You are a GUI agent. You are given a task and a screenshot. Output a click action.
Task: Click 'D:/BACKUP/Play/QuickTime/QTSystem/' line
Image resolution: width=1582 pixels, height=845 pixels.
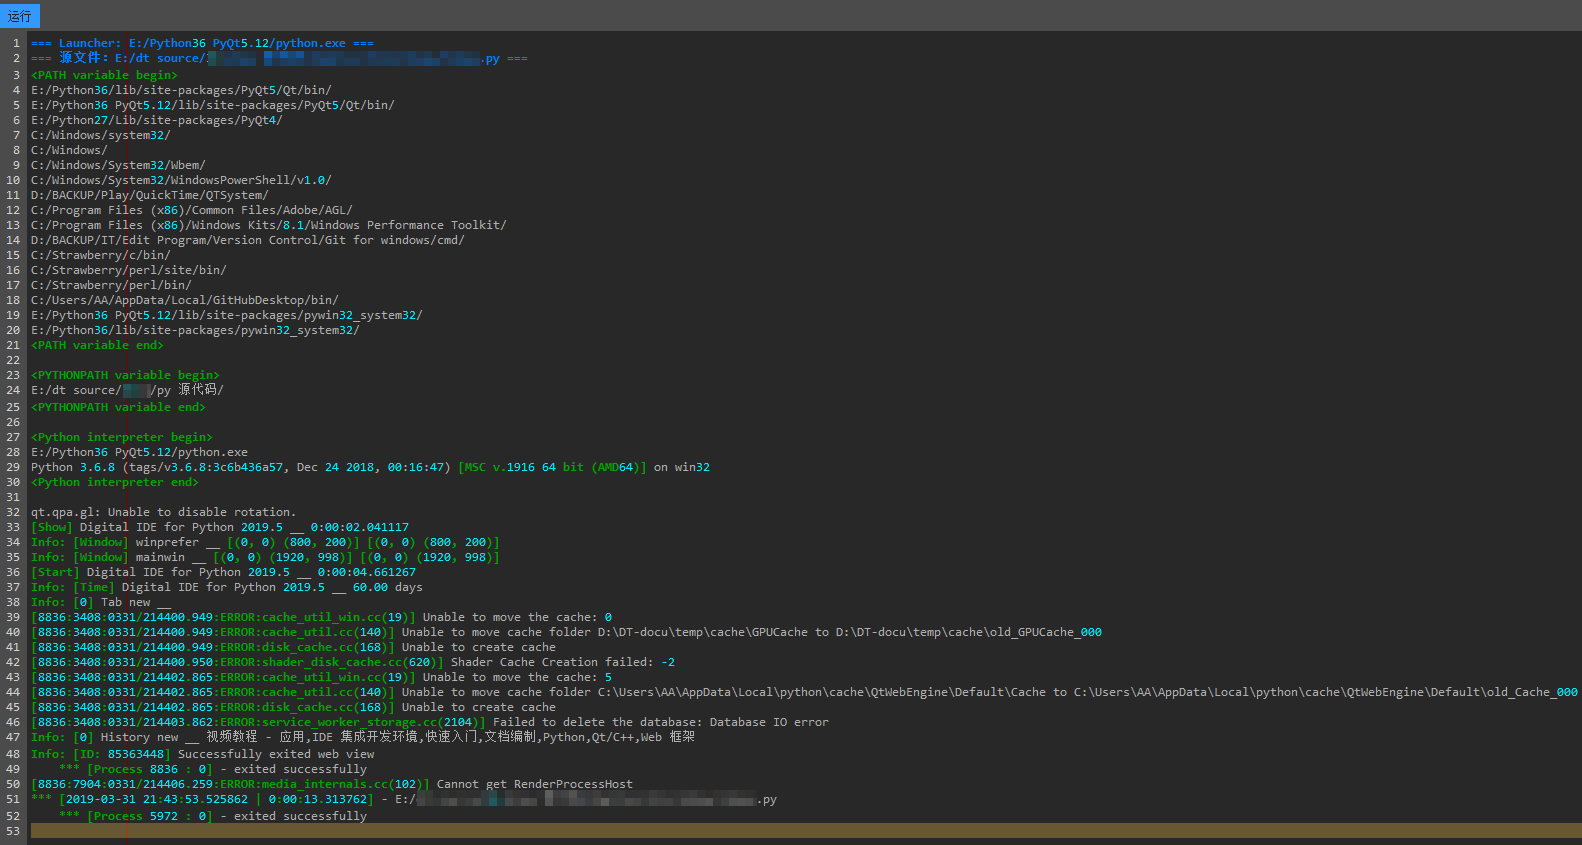click(150, 195)
